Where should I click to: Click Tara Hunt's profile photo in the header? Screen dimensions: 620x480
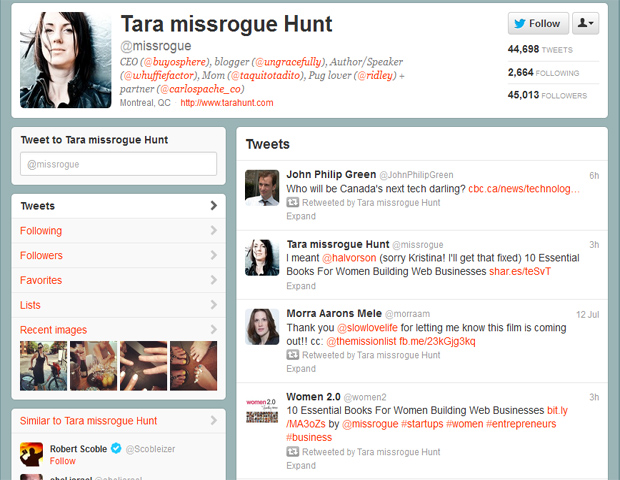click(66, 59)
